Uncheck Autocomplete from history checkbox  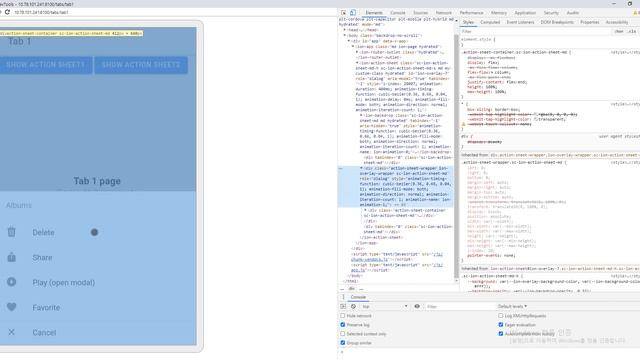point(501,333)
